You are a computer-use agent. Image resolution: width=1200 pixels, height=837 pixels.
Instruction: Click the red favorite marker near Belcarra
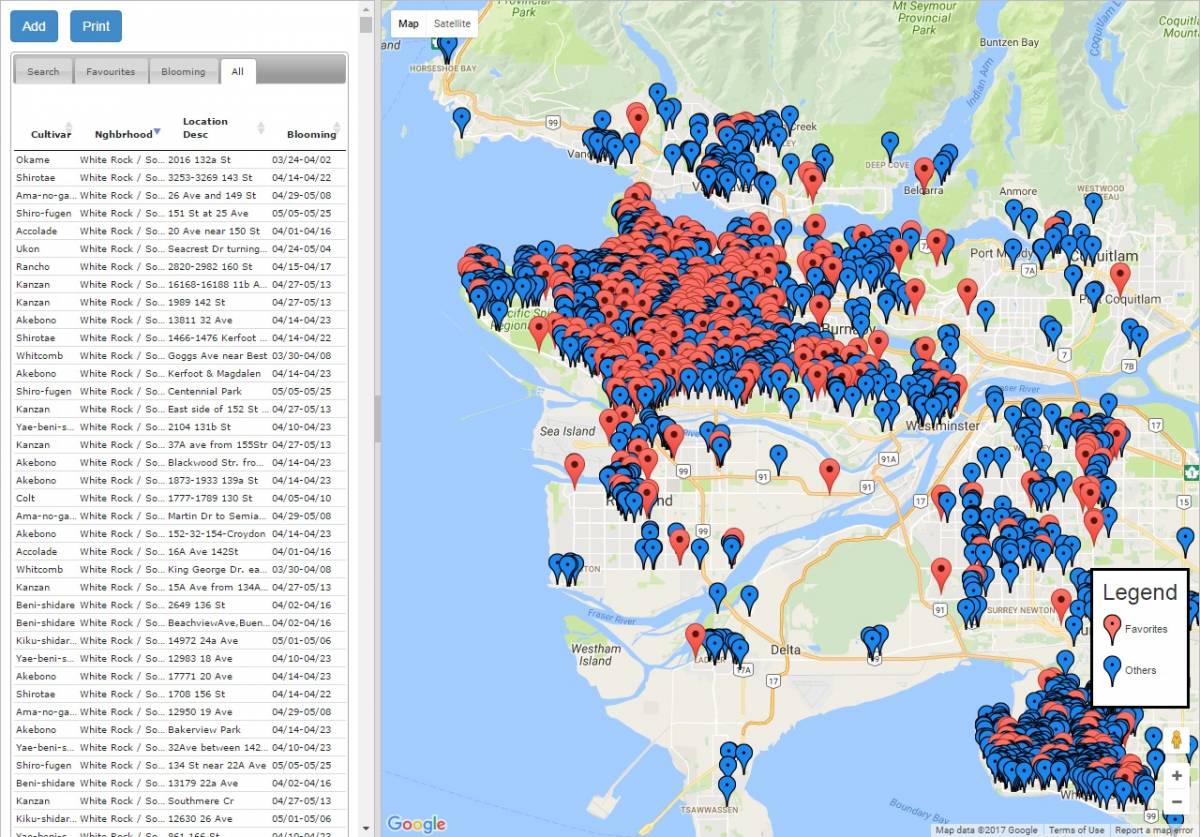pos(924,172)
